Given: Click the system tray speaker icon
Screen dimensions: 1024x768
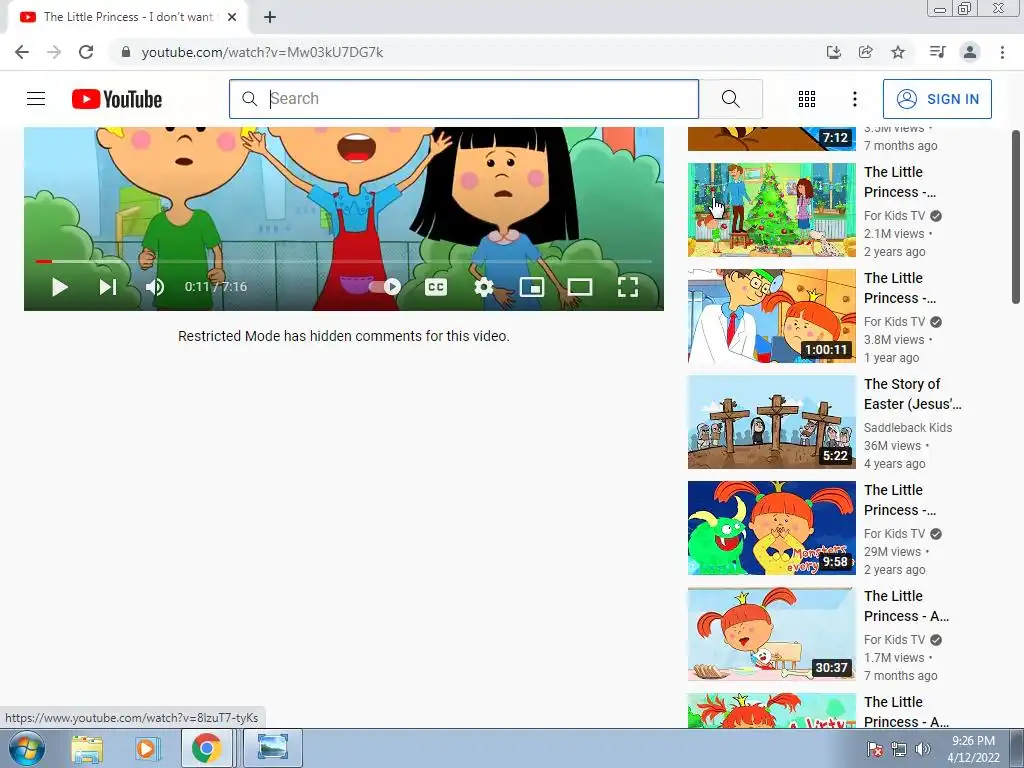Looking at the screenshot, I should coord(922,749).
